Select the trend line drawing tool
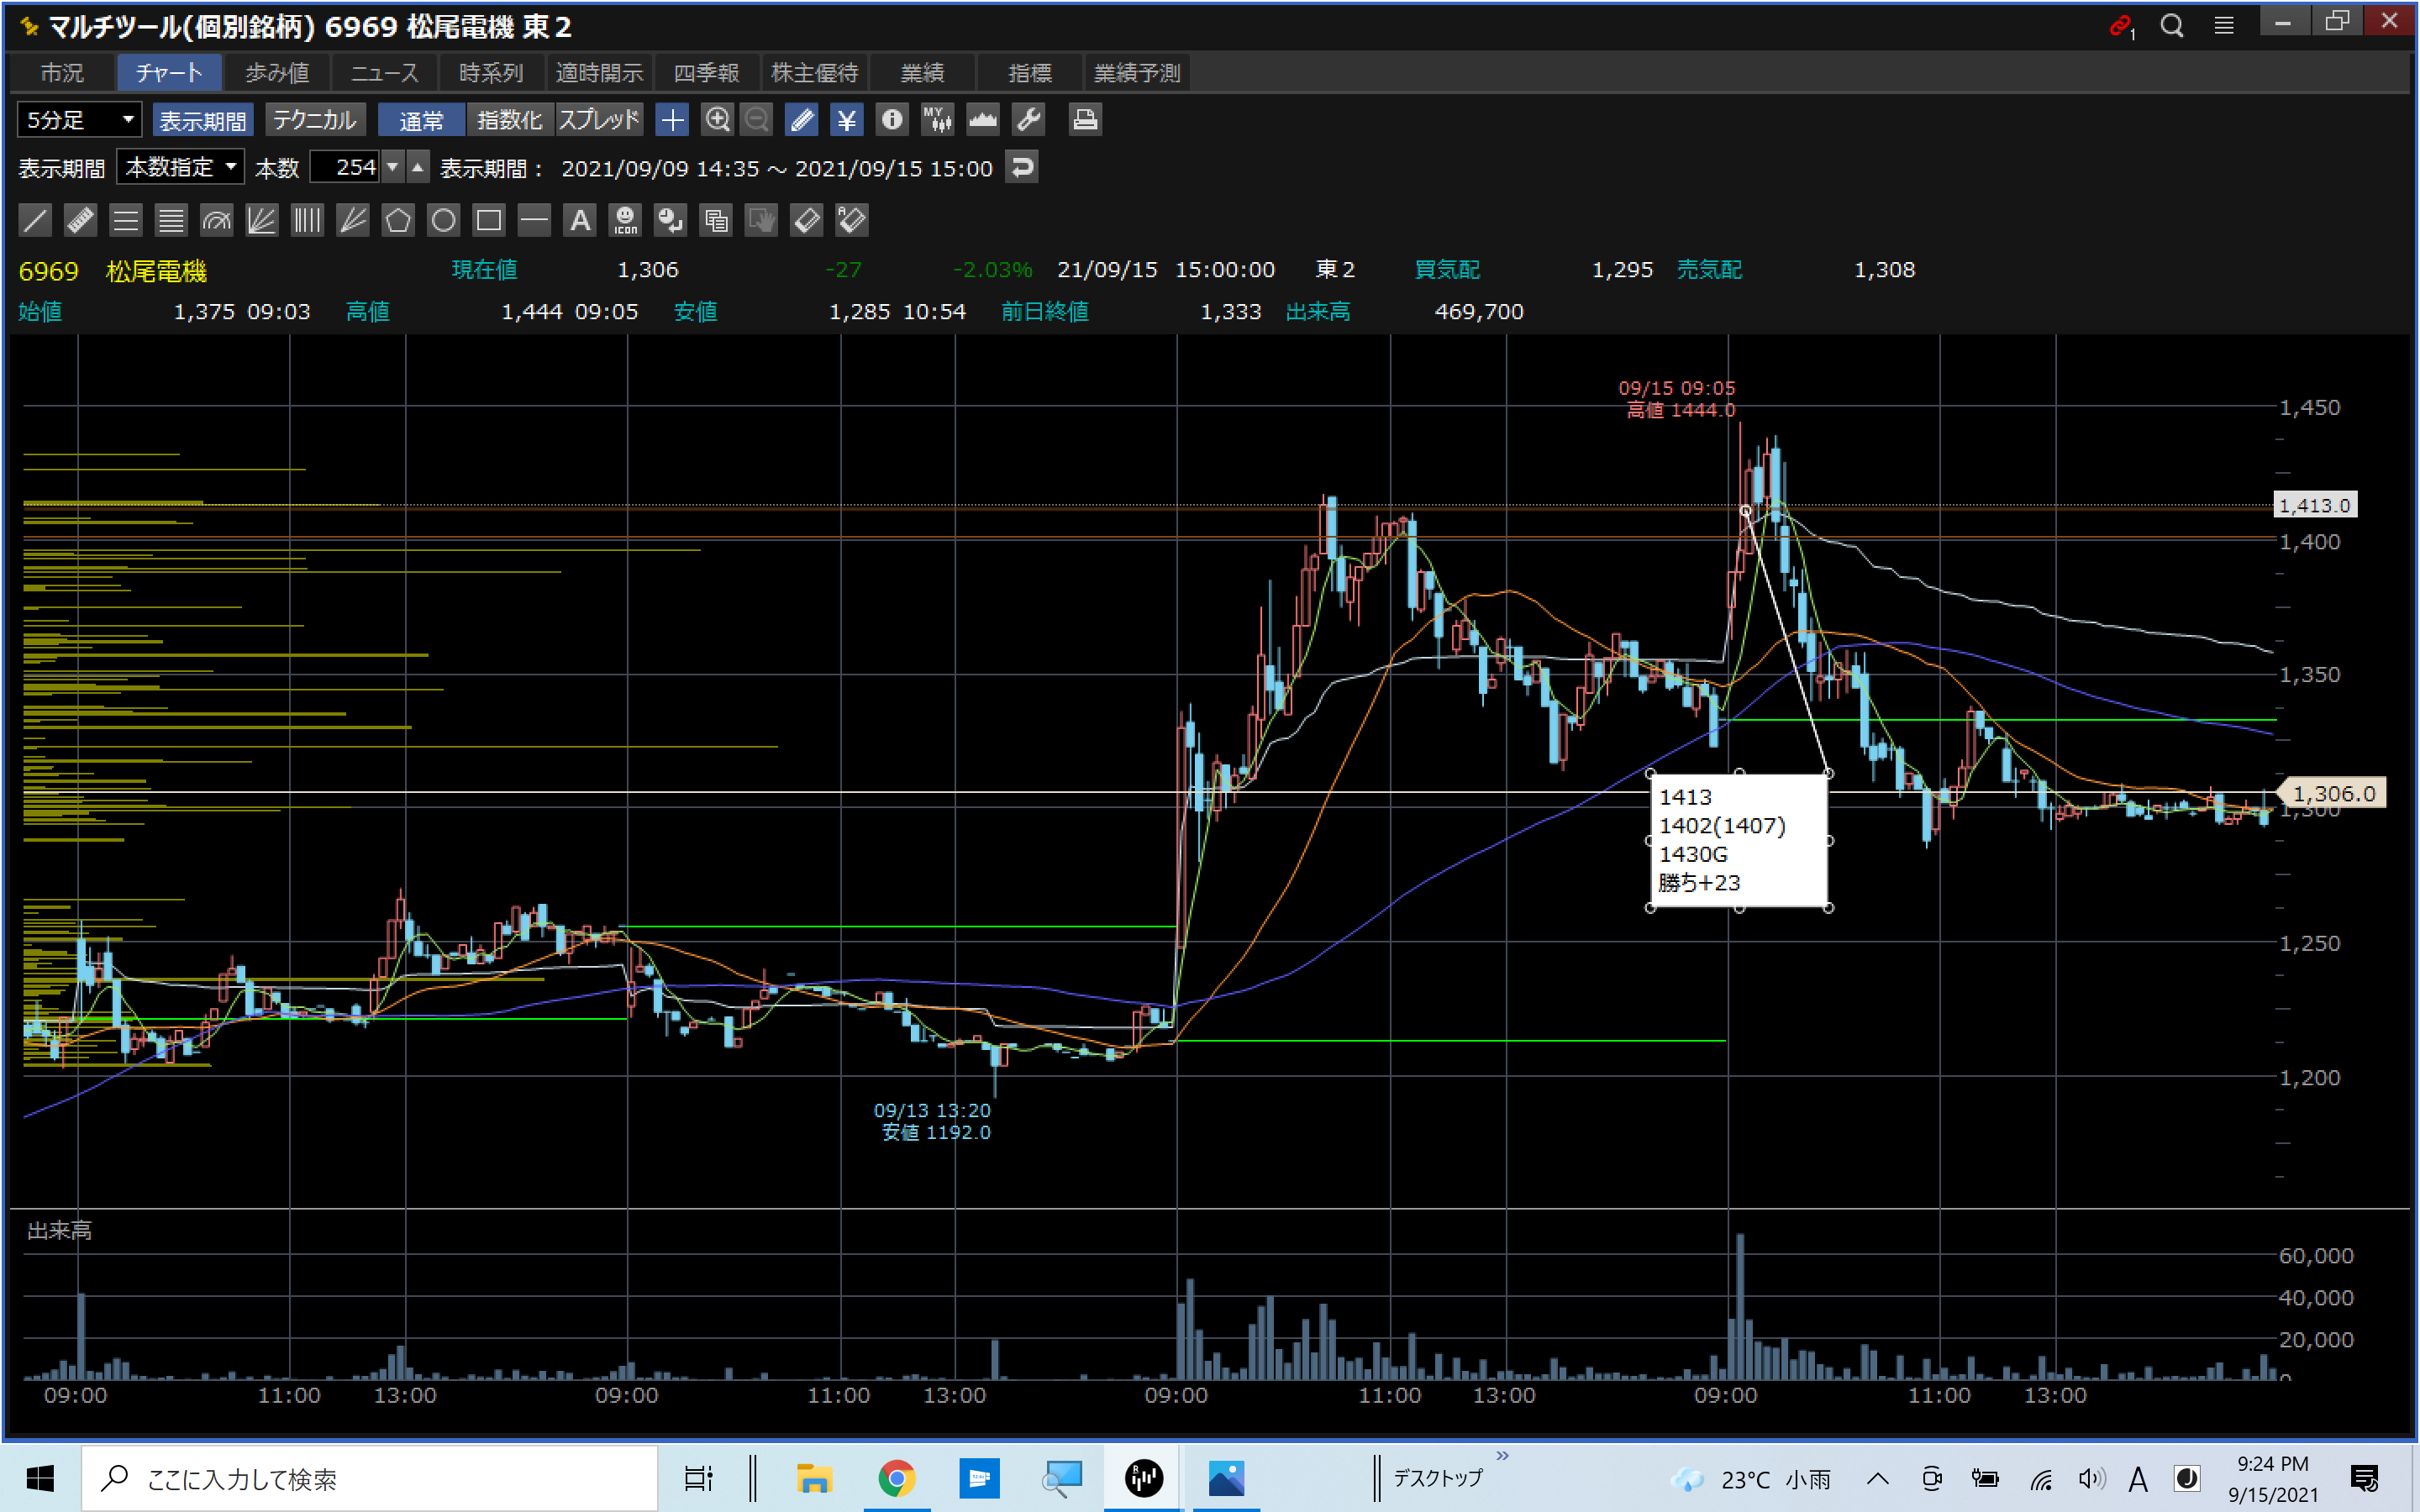Viewport: 2420px width, 1512px height. click(35, 220)
